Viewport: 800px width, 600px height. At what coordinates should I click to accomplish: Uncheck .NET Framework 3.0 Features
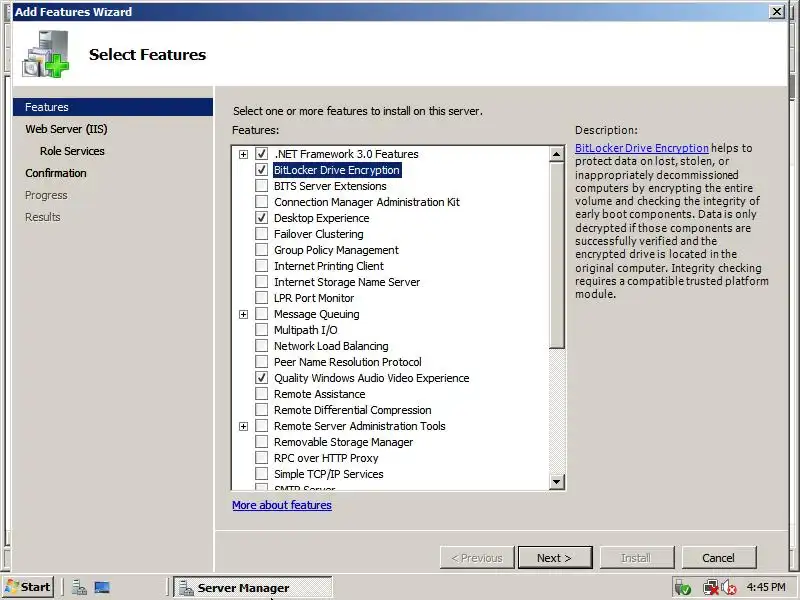261,154
